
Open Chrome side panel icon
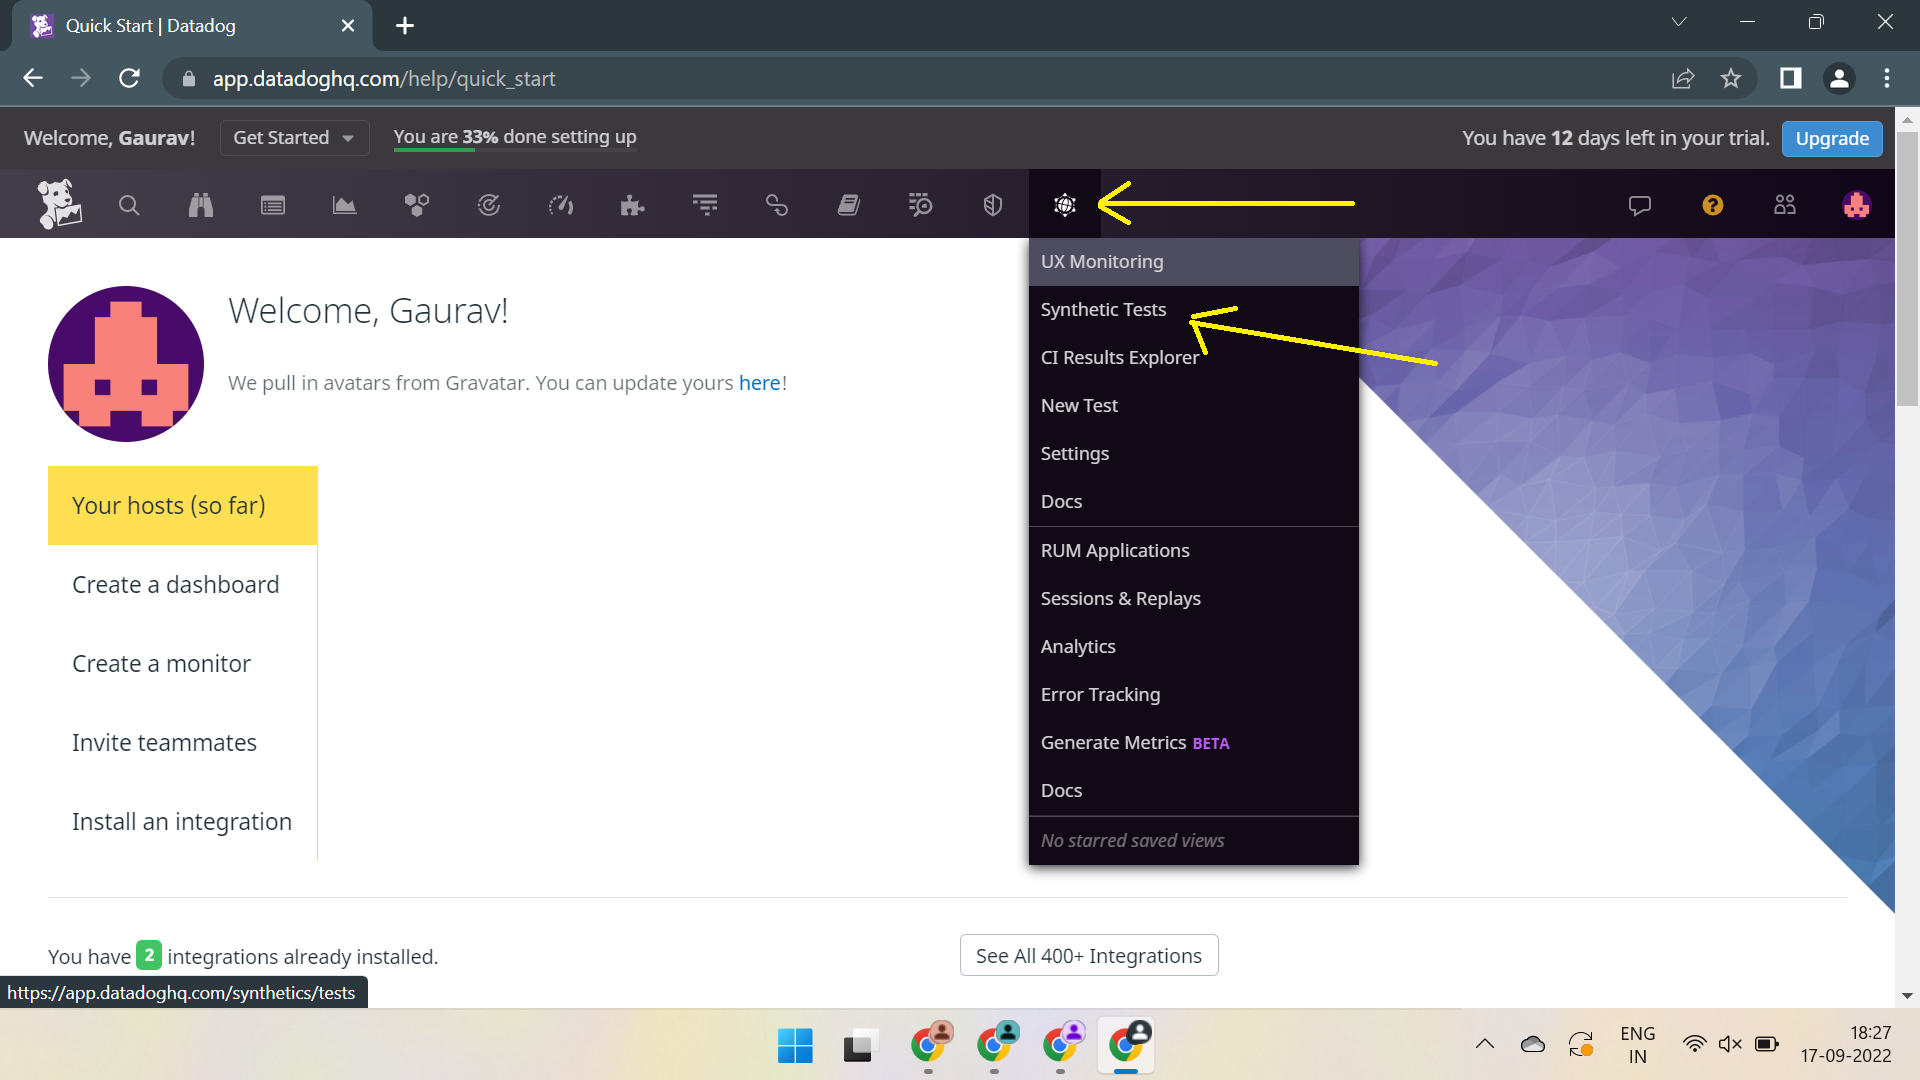(1791, 78)
